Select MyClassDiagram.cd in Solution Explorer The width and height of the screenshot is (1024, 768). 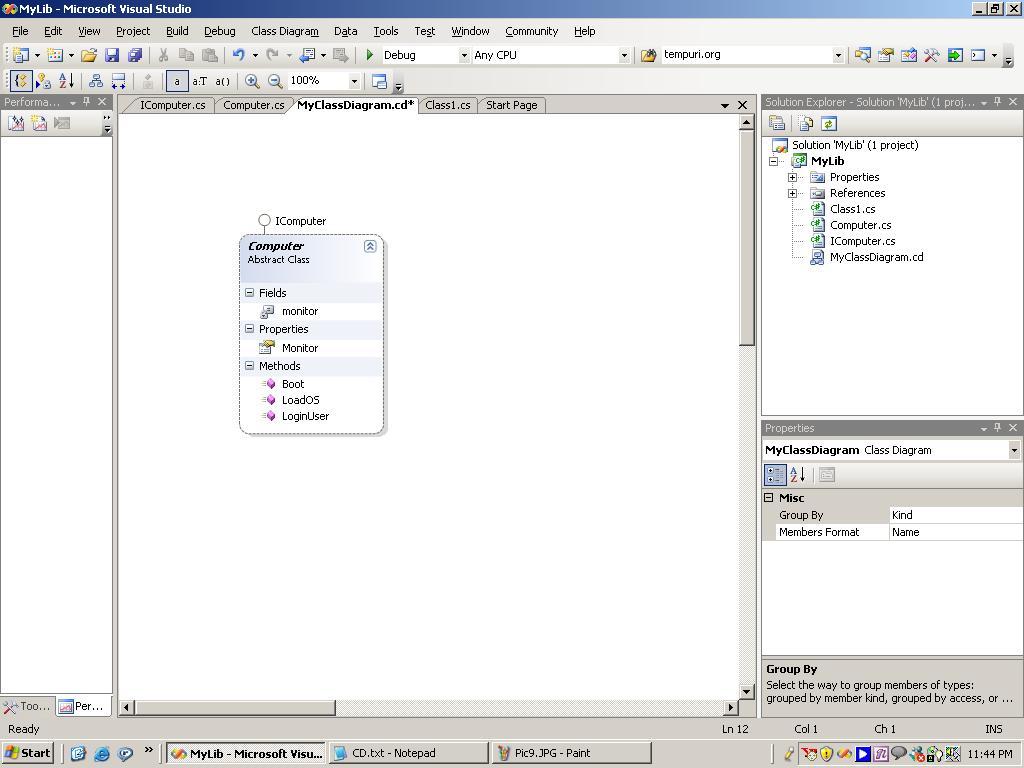[x=876, y=257]
